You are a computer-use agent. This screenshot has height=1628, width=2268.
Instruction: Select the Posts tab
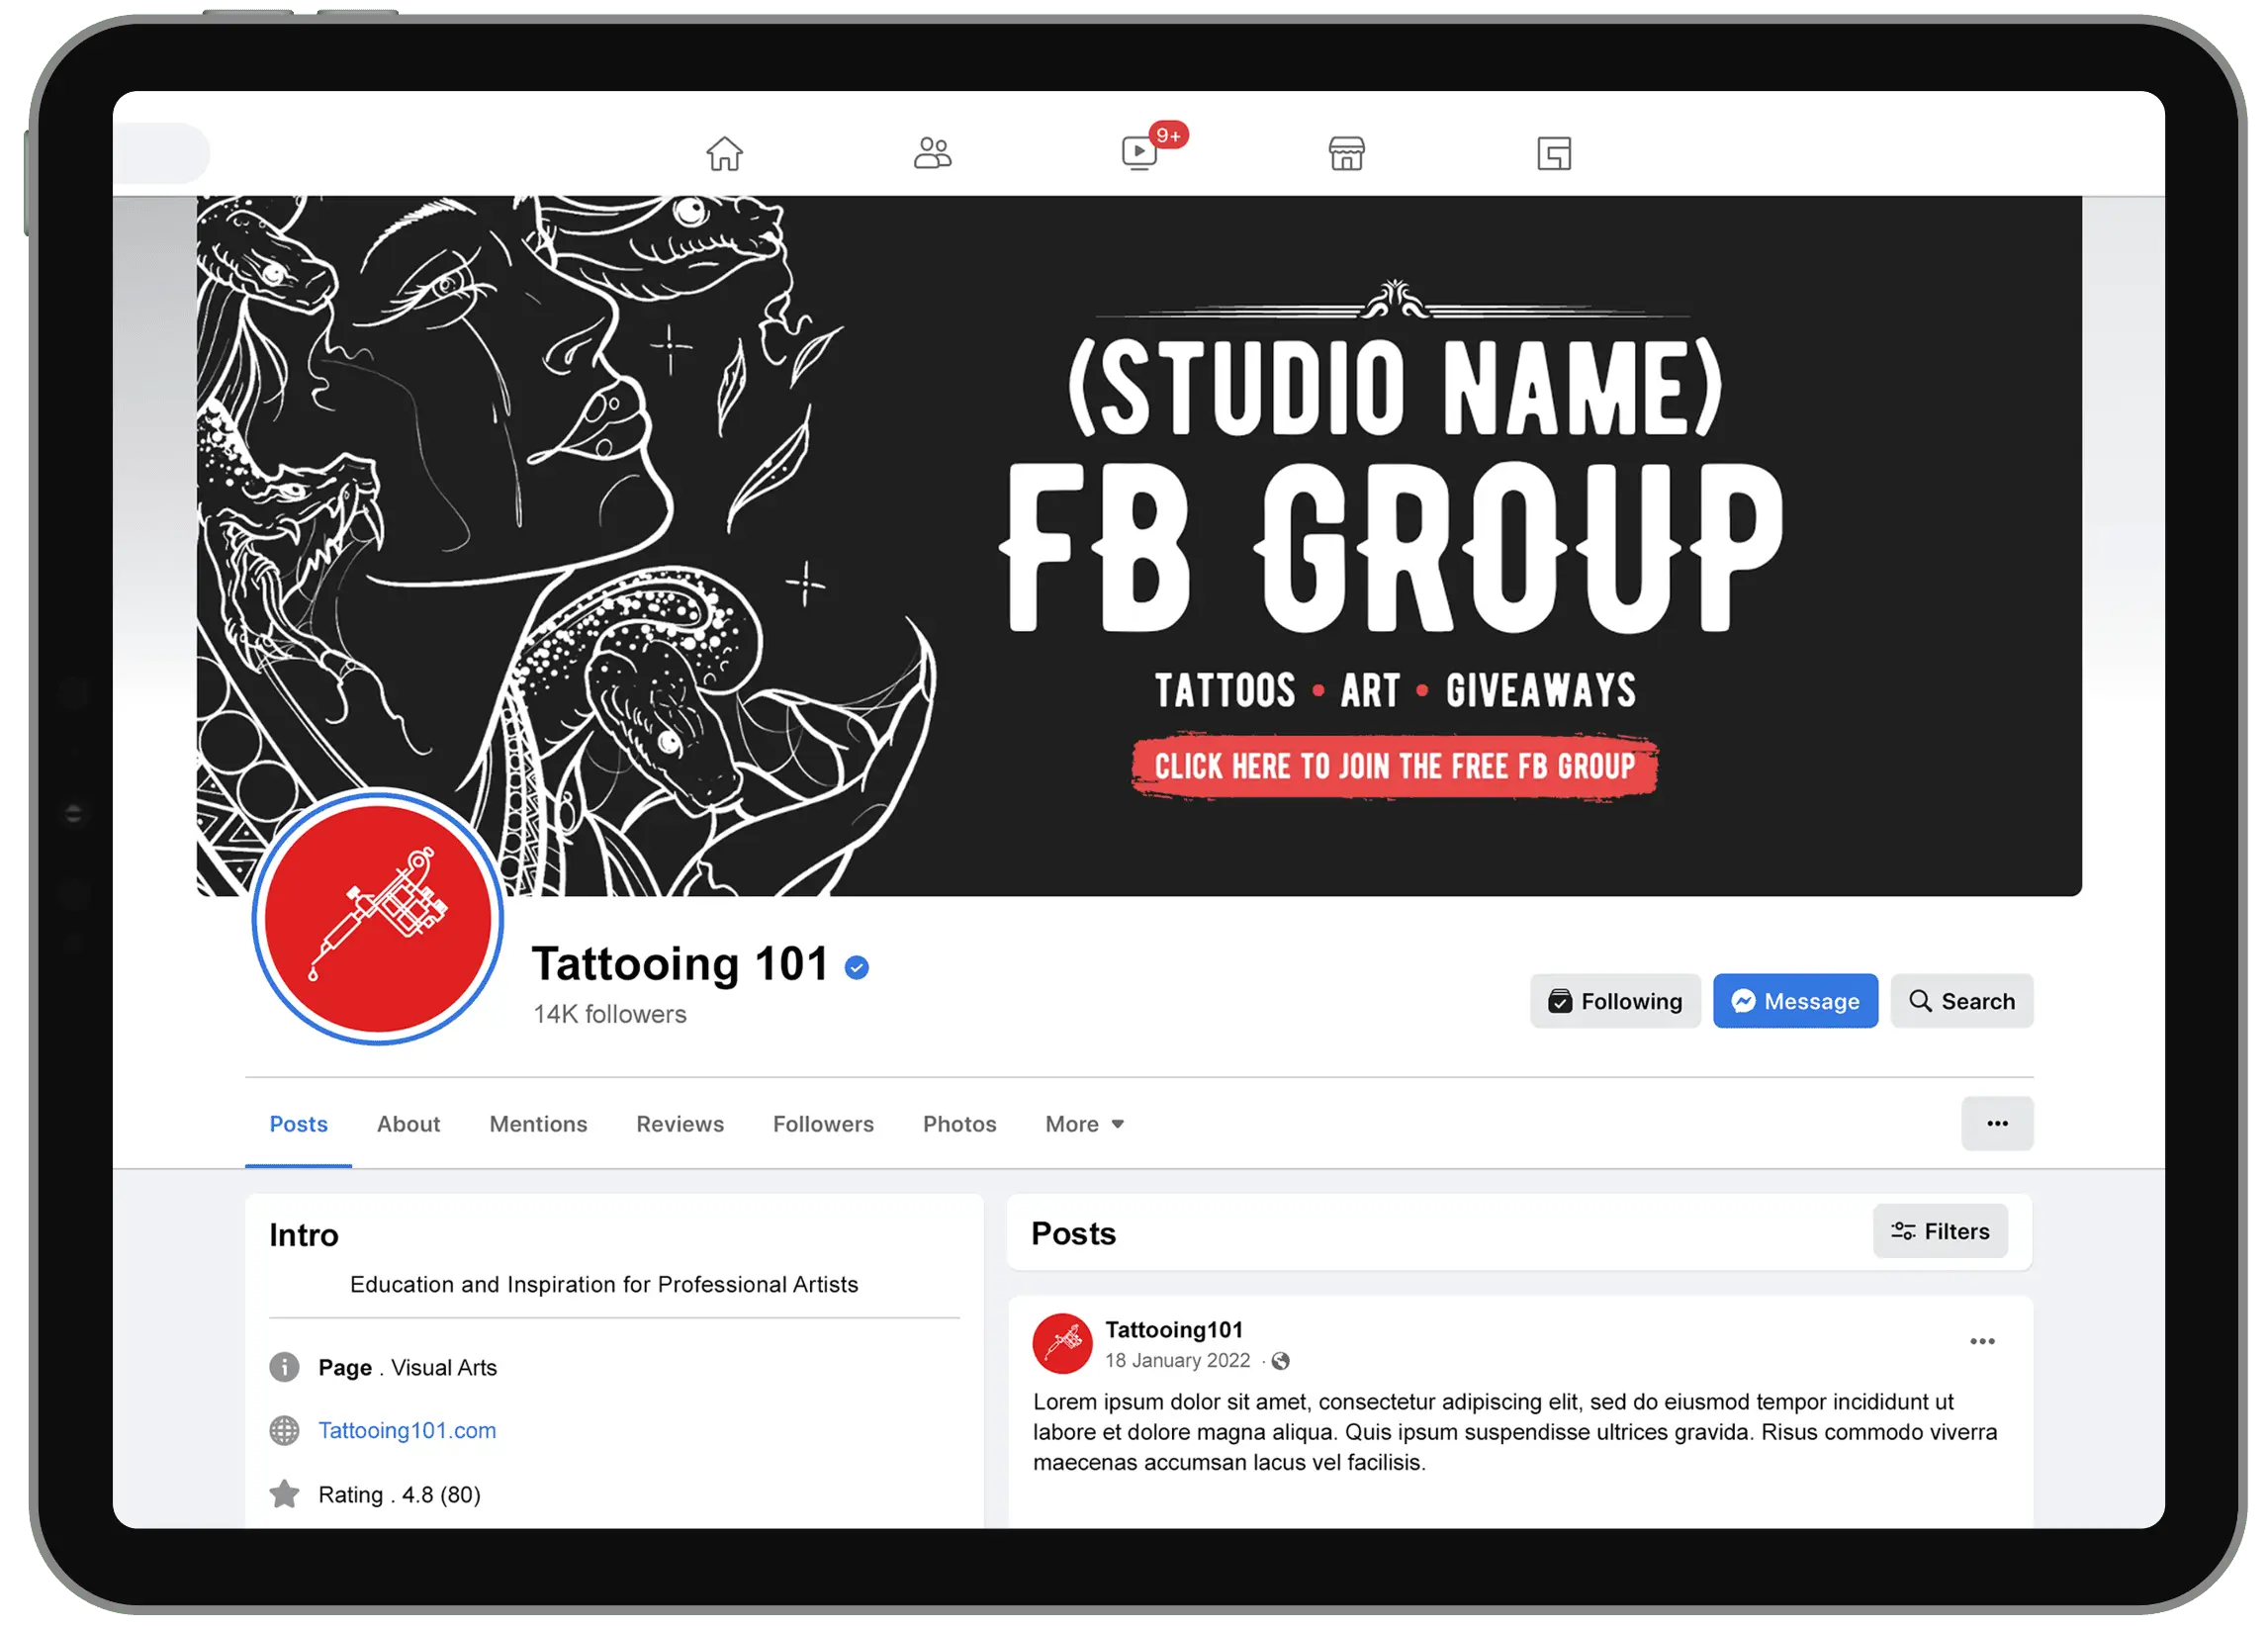pyautogui.click(x=298, y=1125)
